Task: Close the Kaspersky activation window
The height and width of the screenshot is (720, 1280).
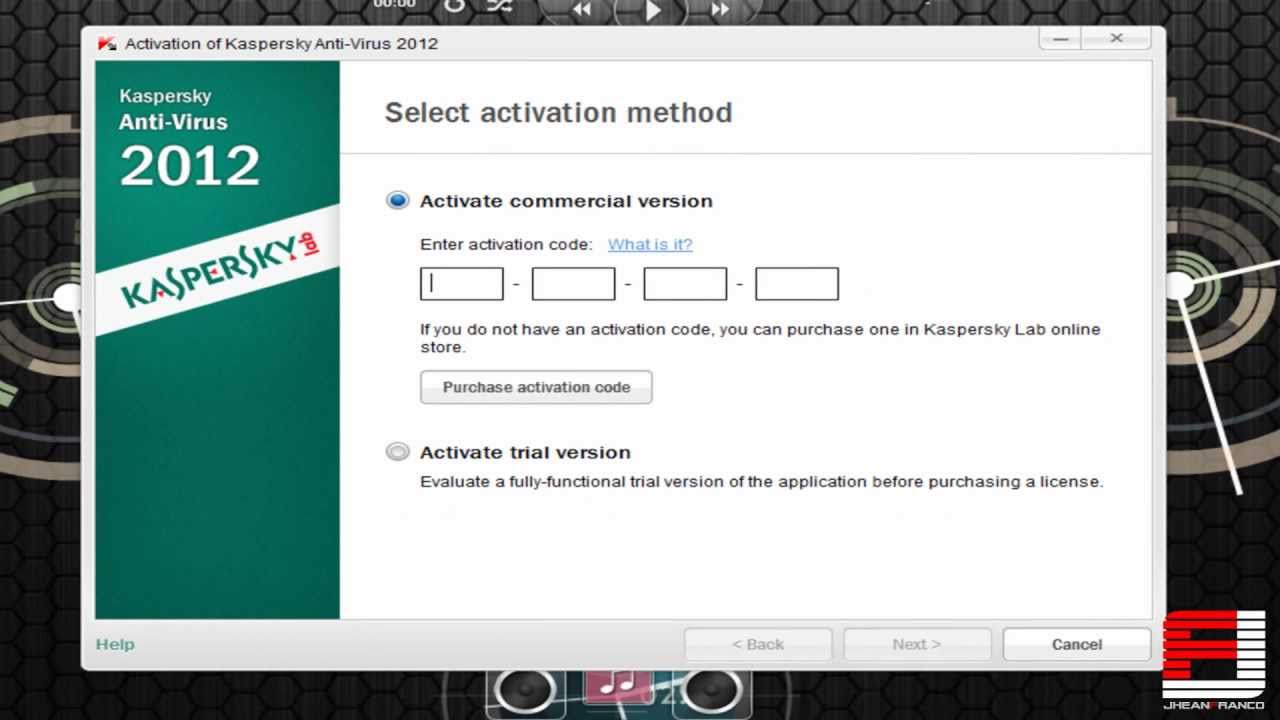Action: (1116, 38)
